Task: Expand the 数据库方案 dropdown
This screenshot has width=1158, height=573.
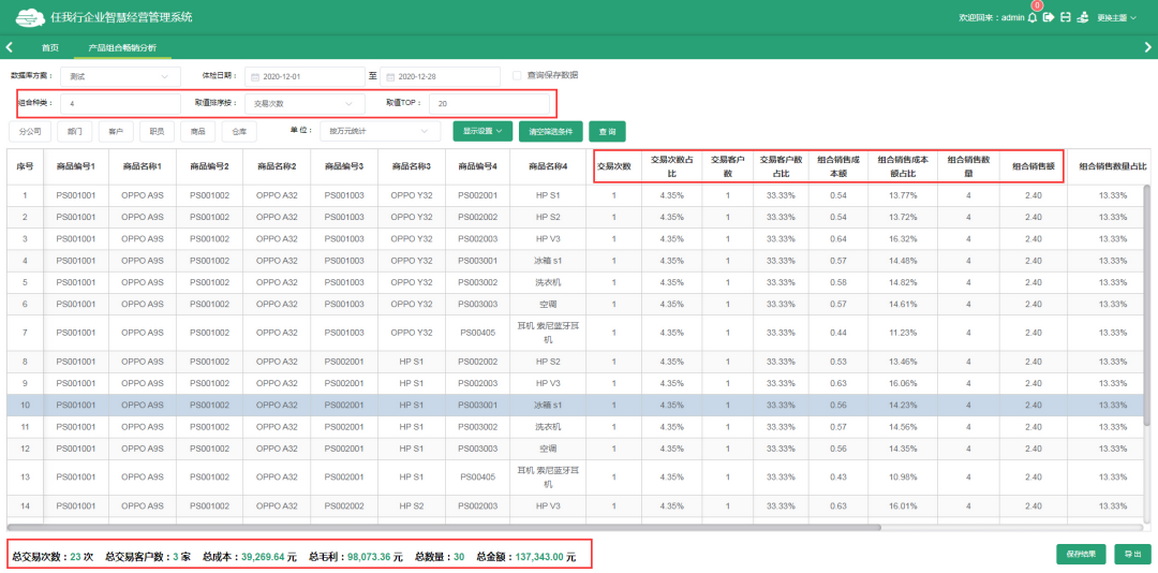Action: 119,77
